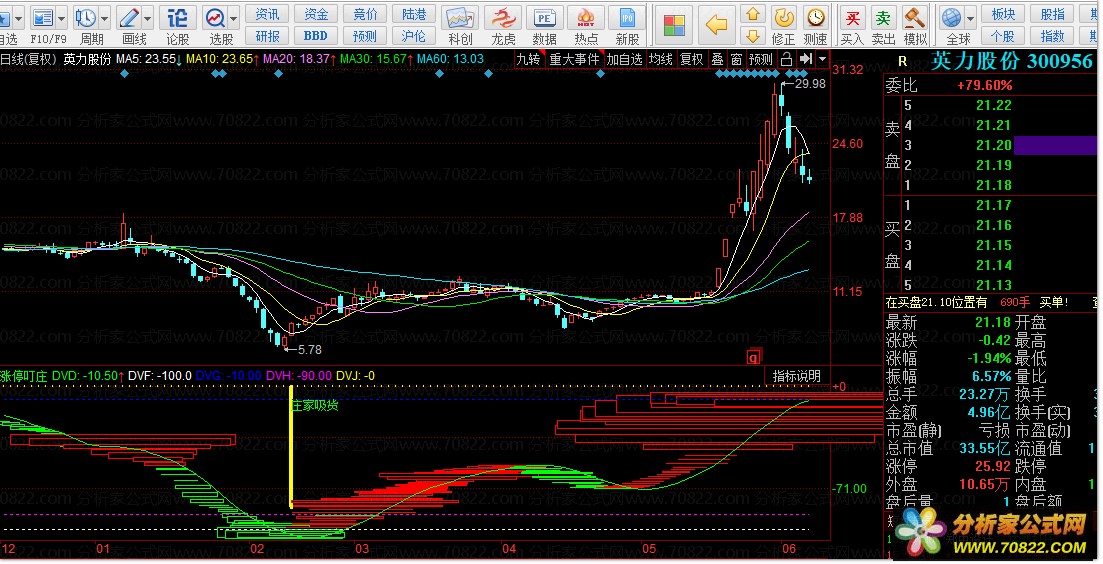
Task: Toggle 窗 multi-window mode
Action: 737,60
